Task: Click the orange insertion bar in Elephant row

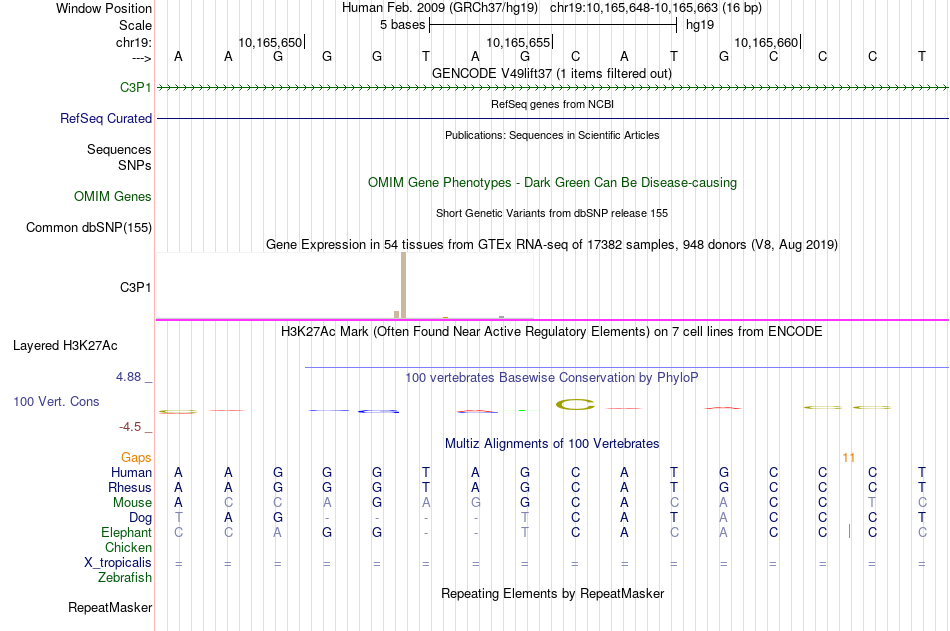Action: [849, 532]
